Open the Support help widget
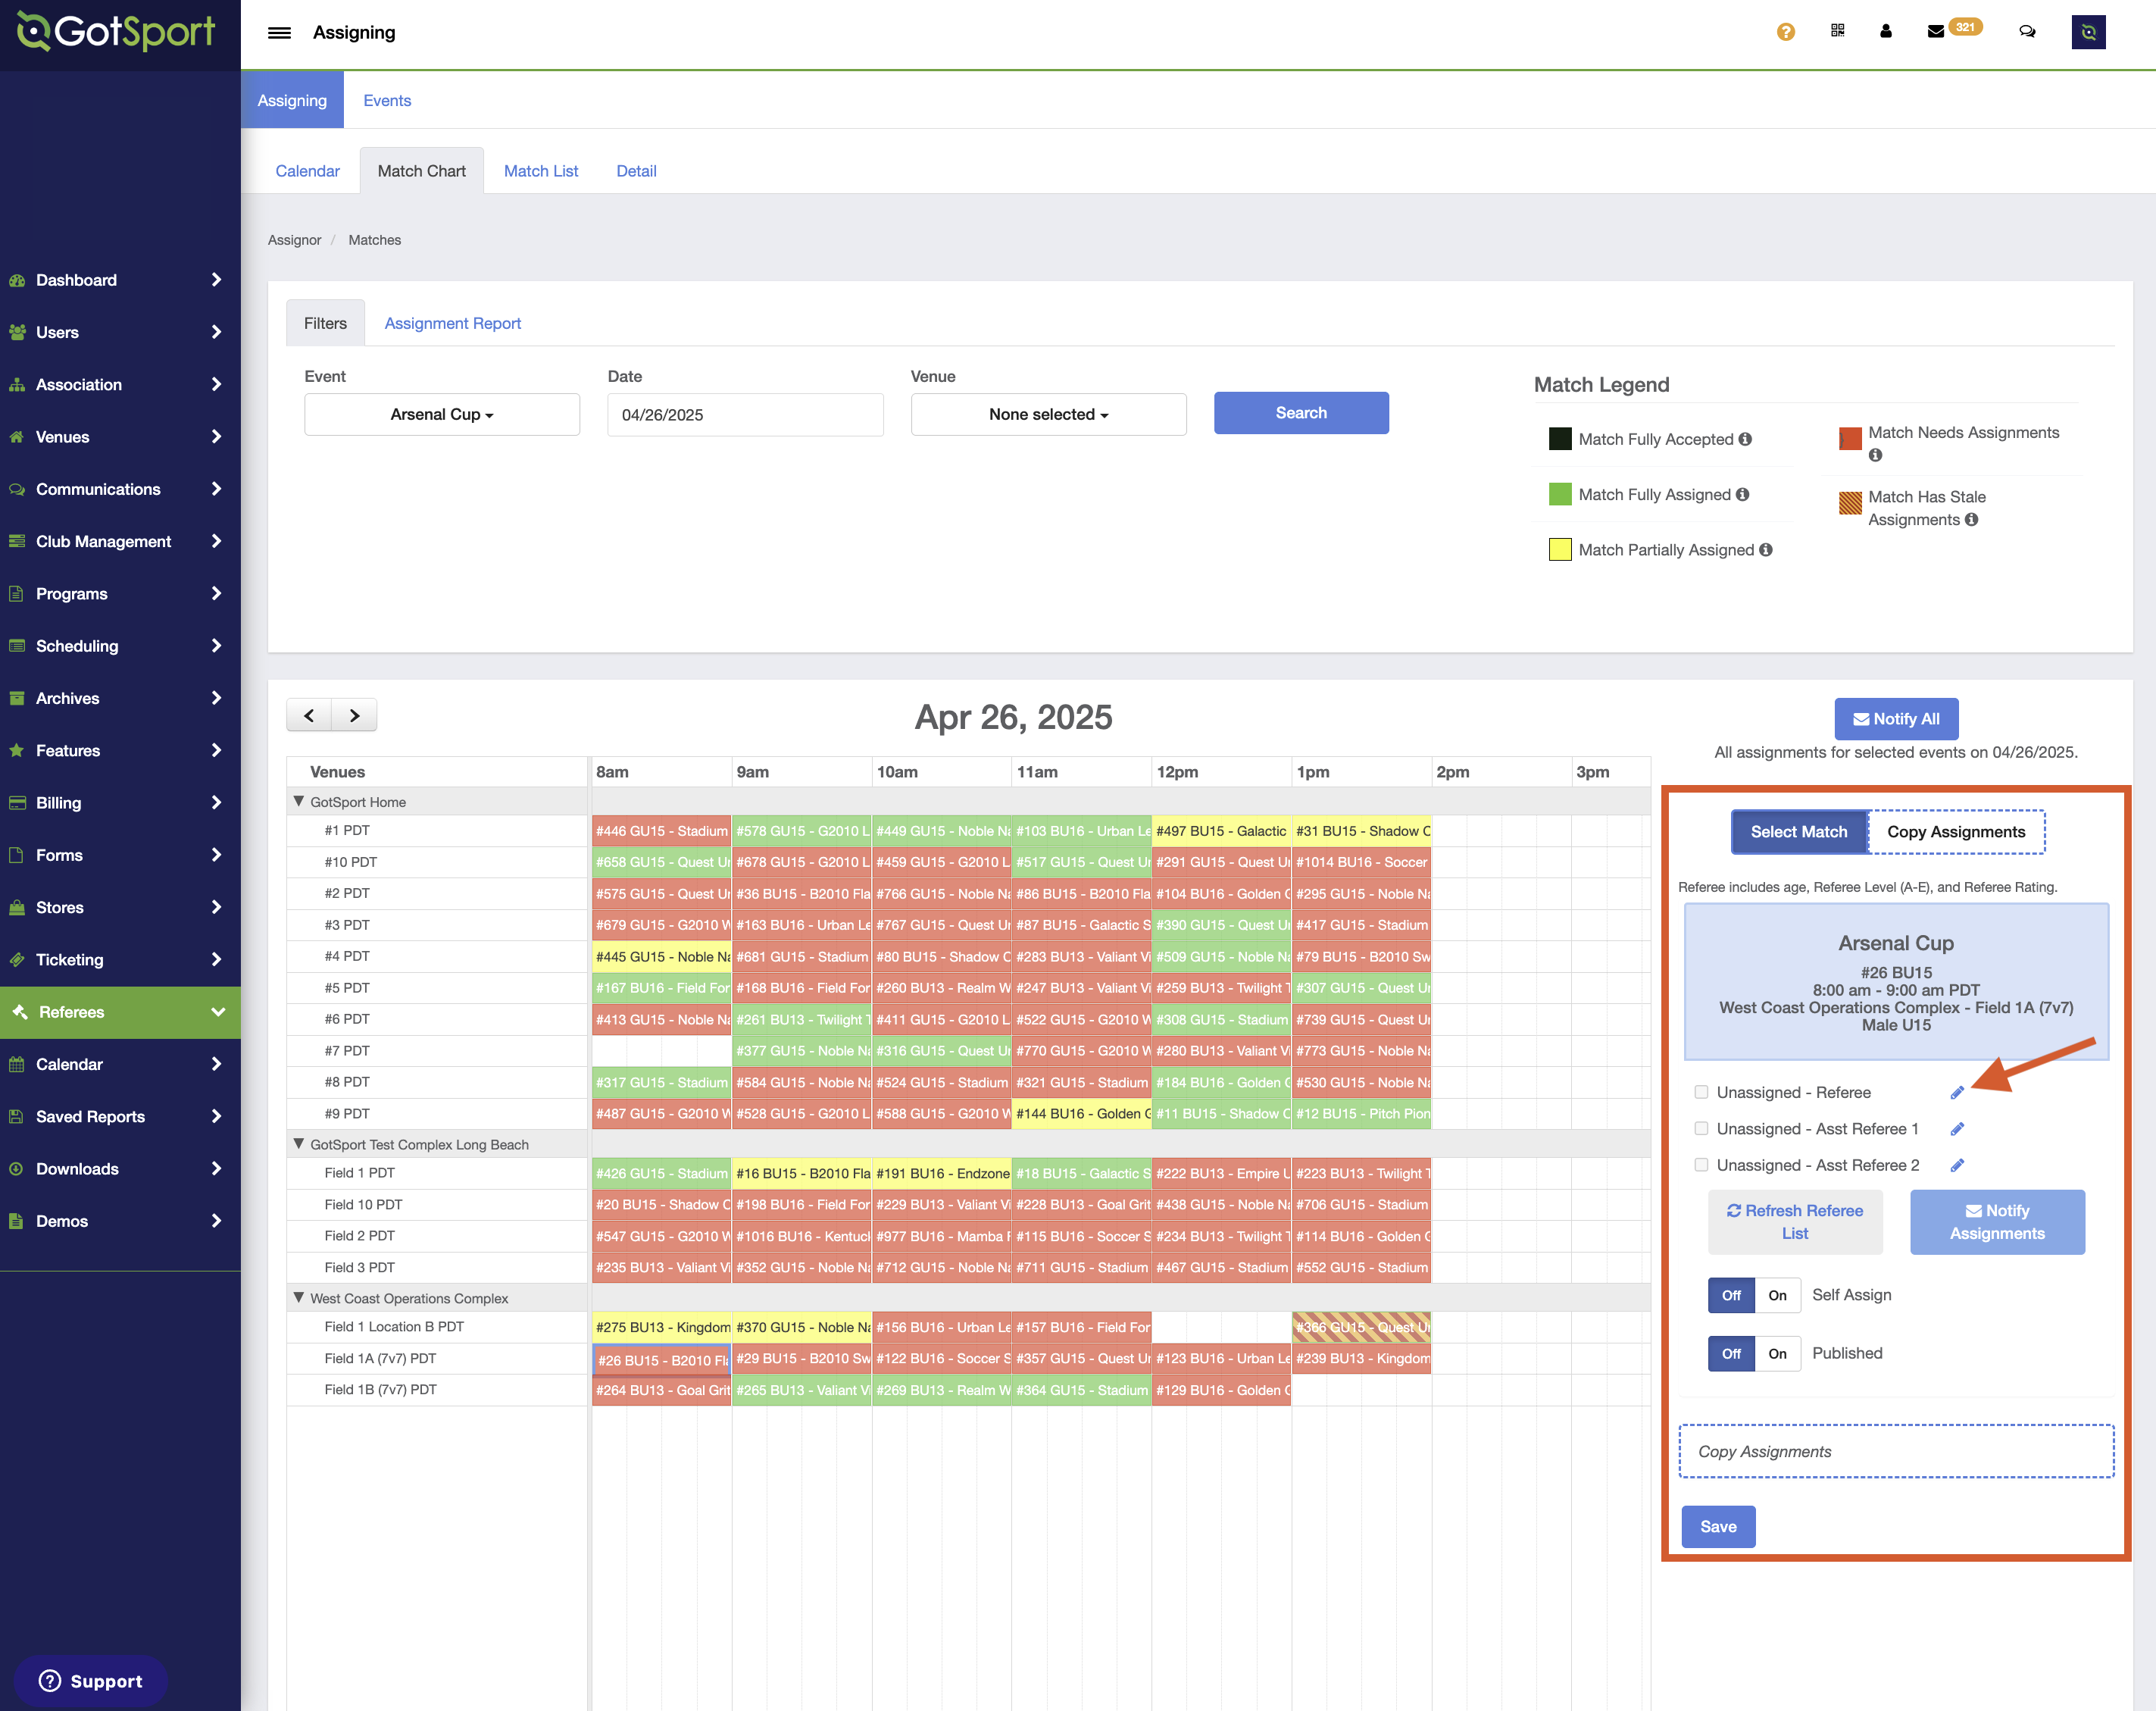 tap(90, 1681)
